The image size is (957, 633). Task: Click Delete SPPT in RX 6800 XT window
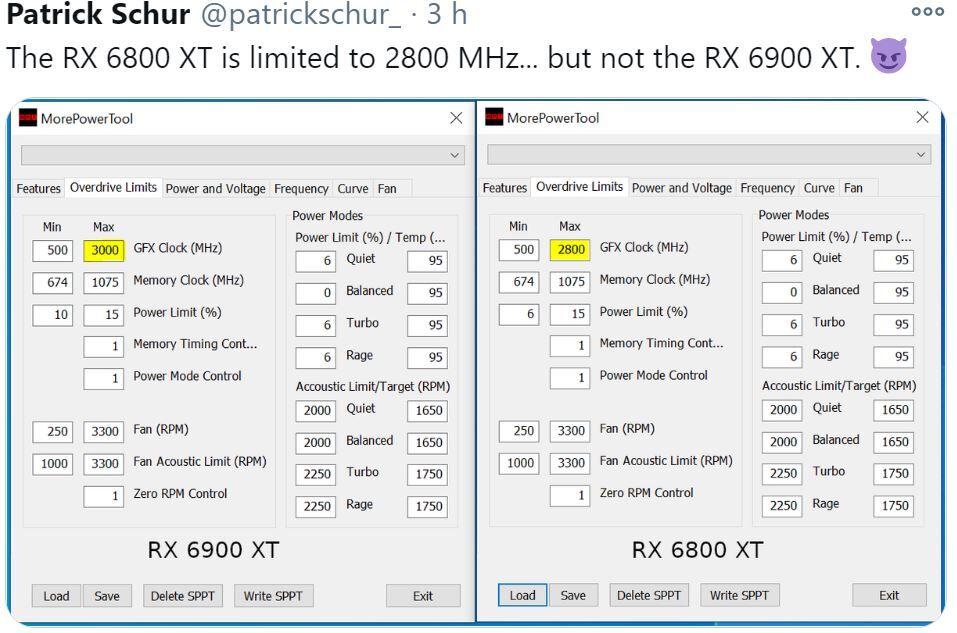tap(649, 595)
